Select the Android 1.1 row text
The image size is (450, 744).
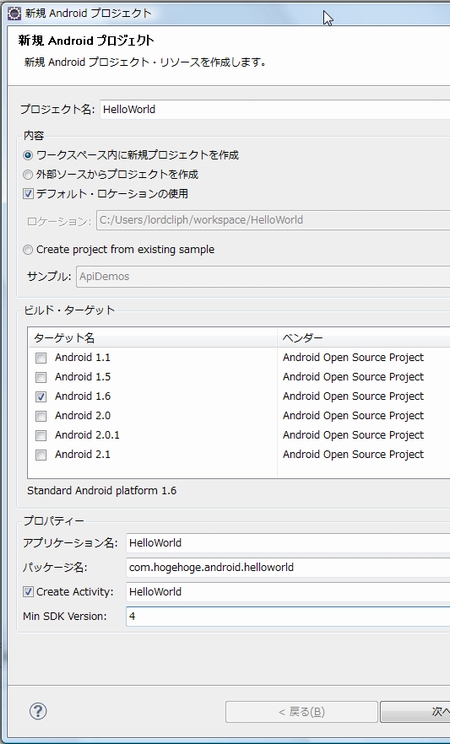click(x=83, y=357)
